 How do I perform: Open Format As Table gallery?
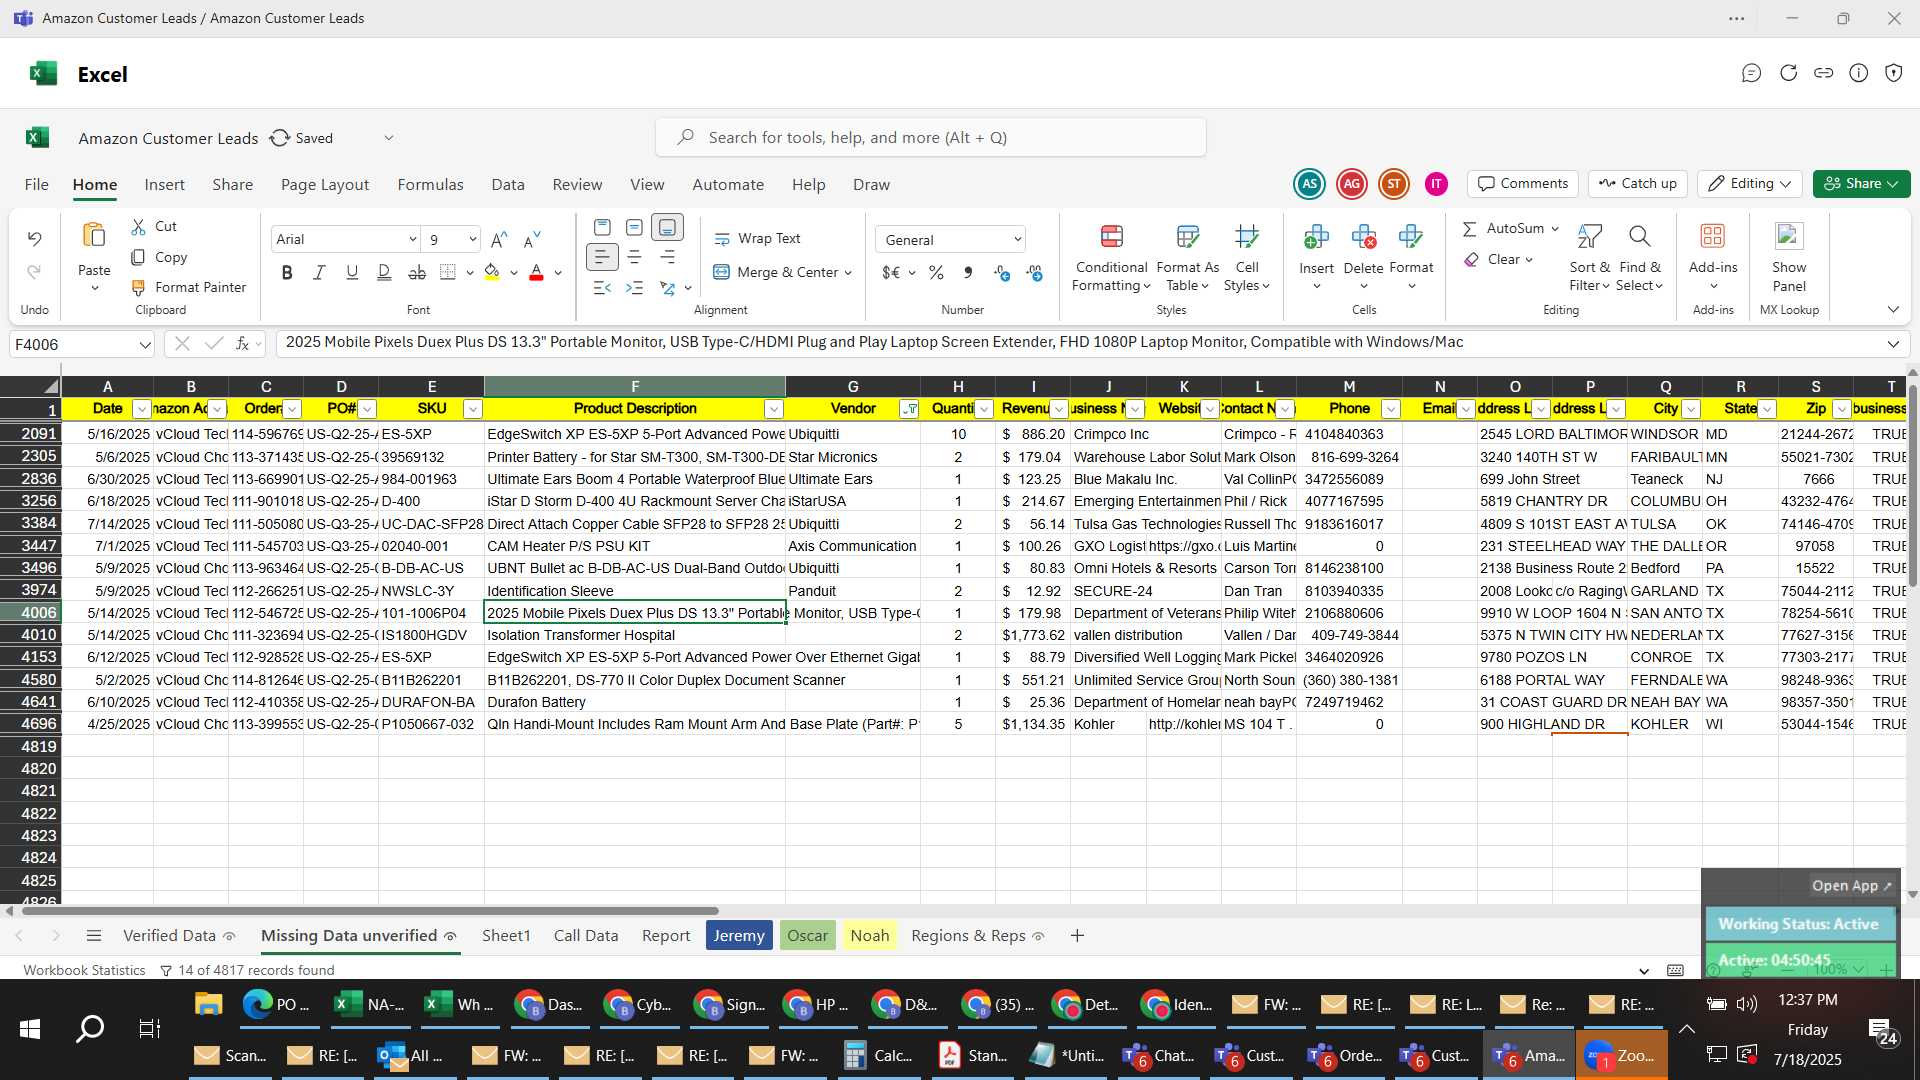coord(1187,258)
